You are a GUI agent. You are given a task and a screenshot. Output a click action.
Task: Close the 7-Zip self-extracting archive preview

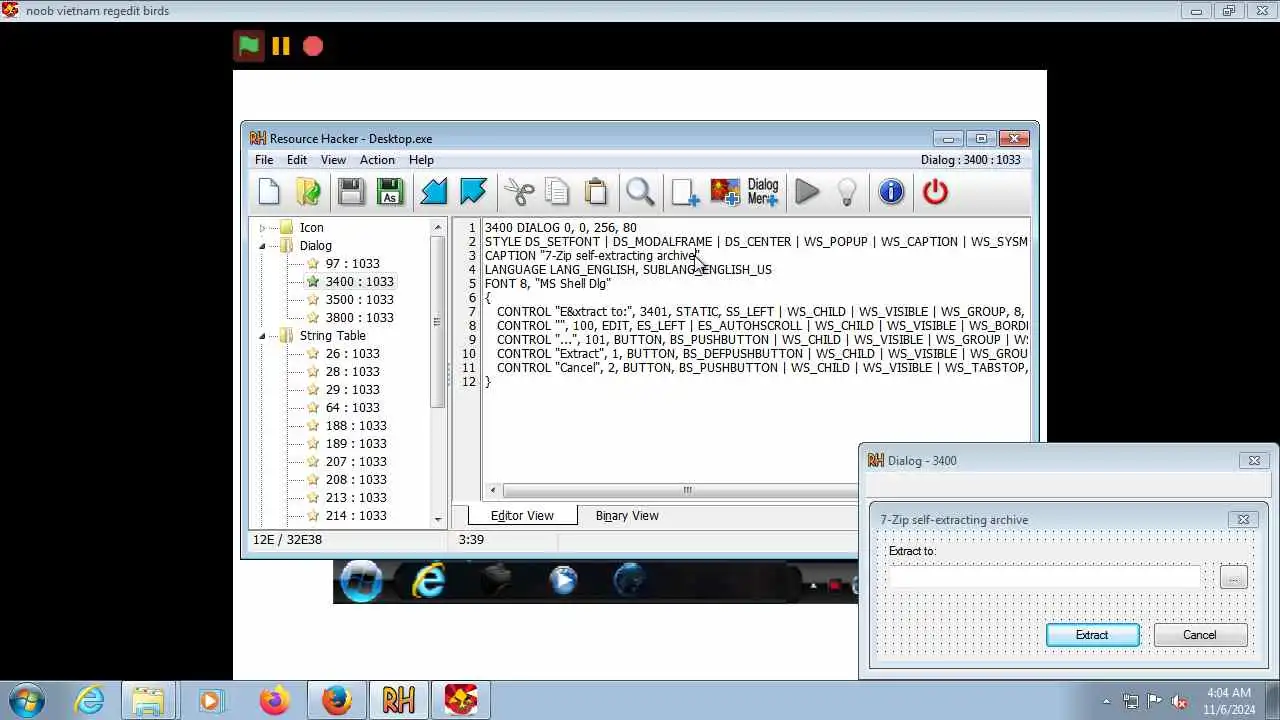pyautogui.click(x=1243, y=520)
